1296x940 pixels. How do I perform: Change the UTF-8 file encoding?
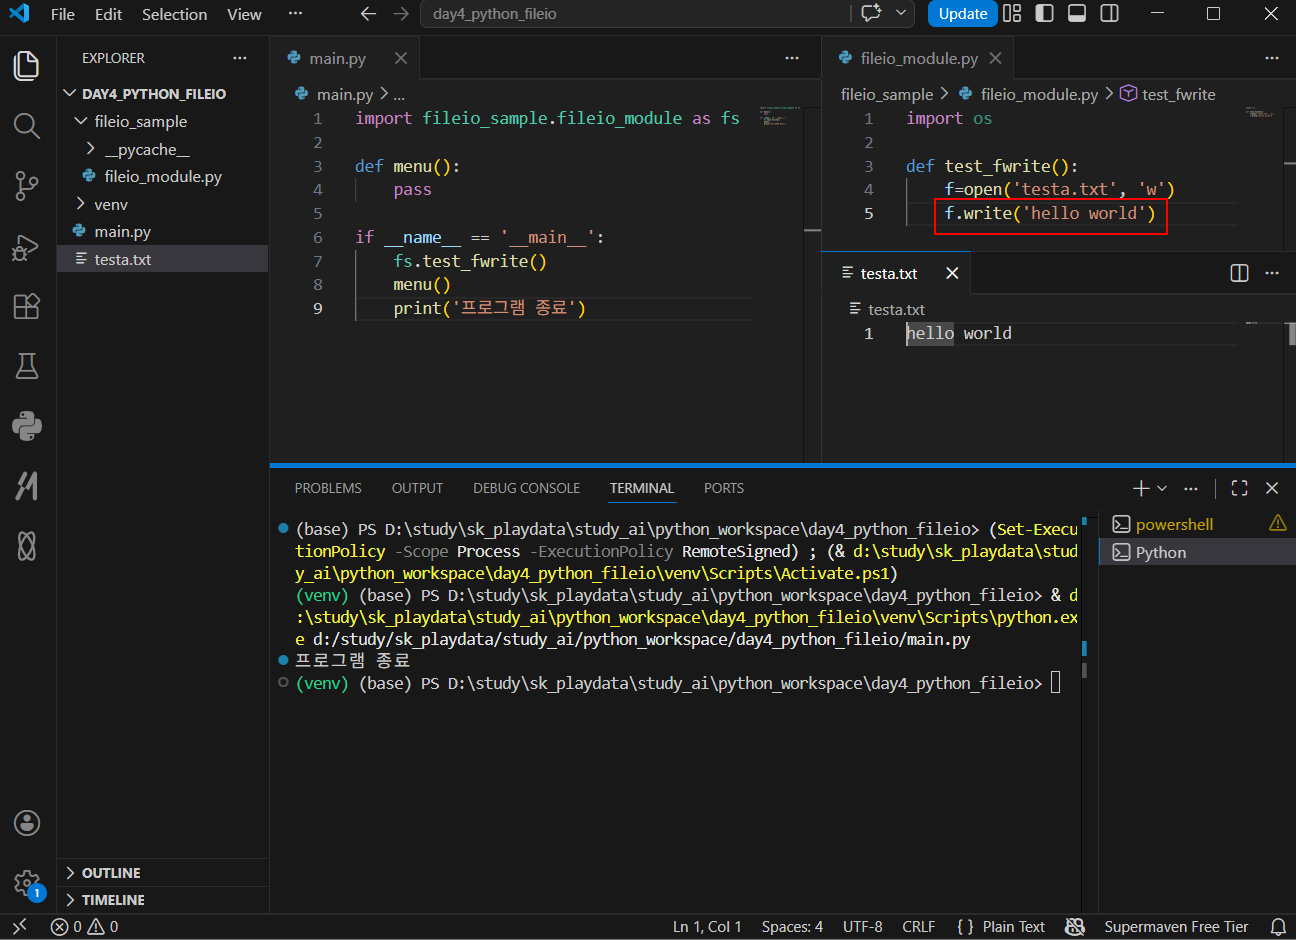(x=862, y=927)
